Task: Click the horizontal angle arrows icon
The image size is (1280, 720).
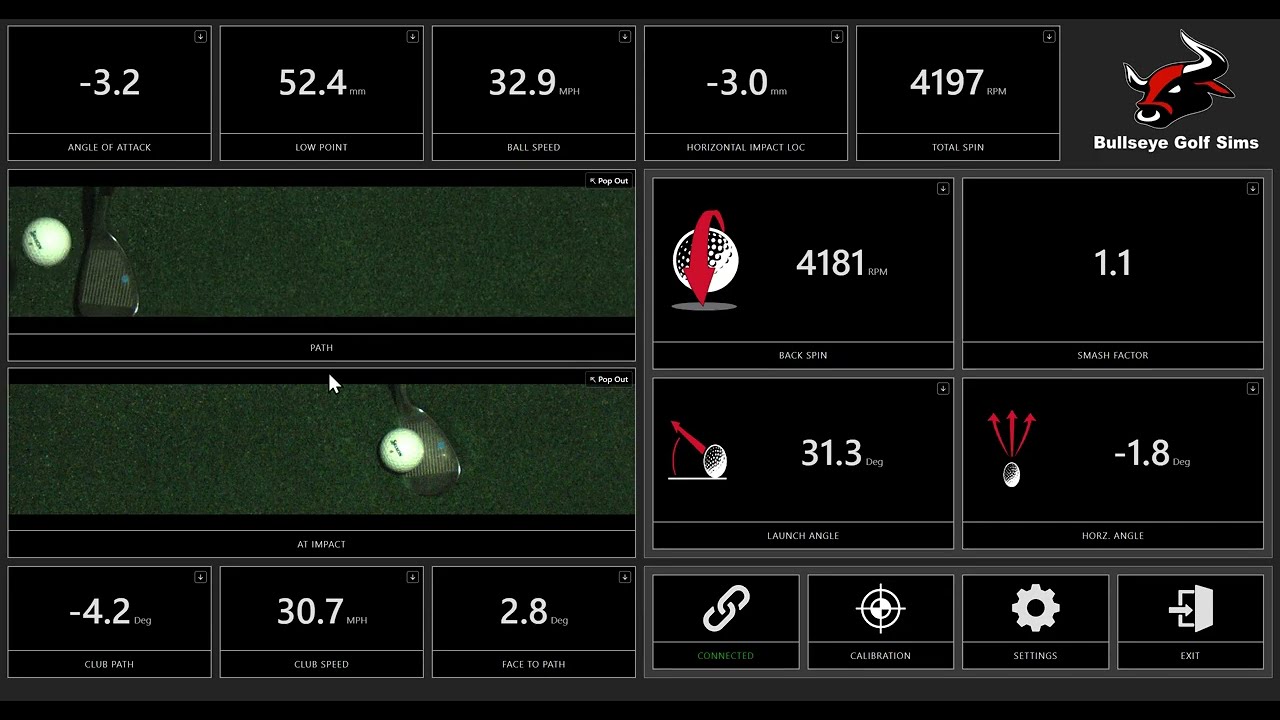Action: tap(1012, 449)
